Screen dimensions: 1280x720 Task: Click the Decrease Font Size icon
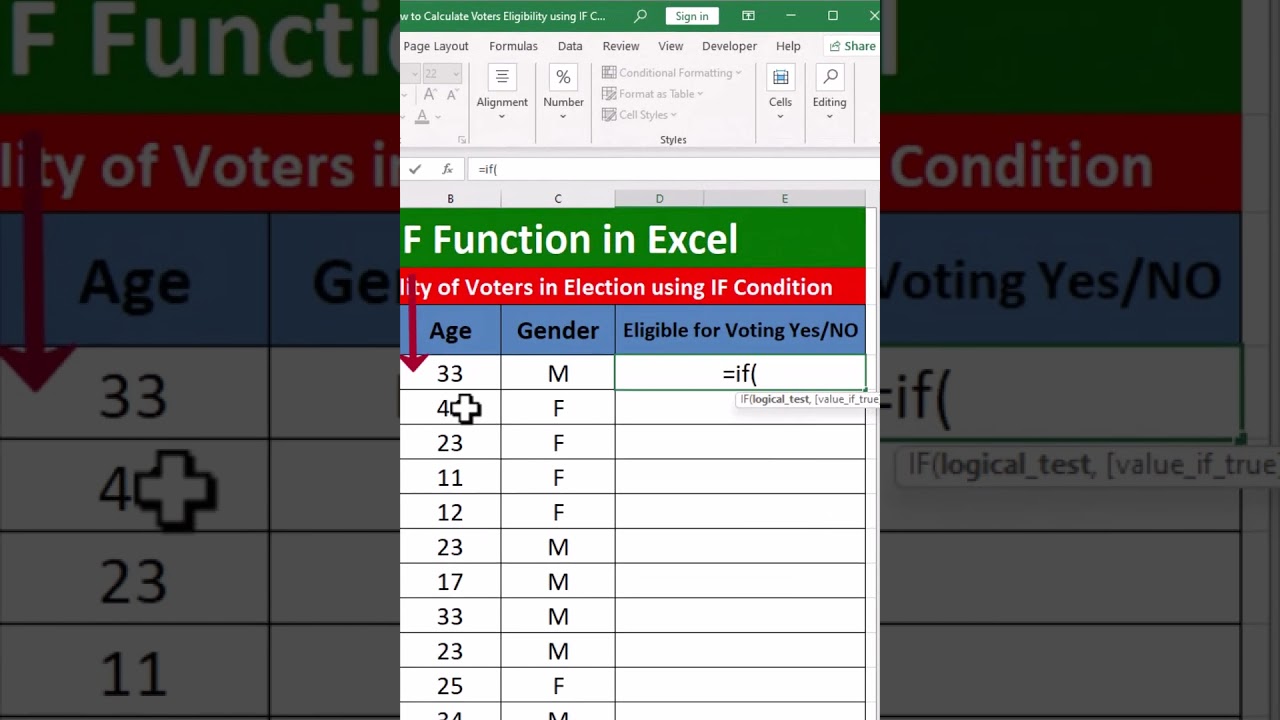pyautogui.click(x=451, y=94)
